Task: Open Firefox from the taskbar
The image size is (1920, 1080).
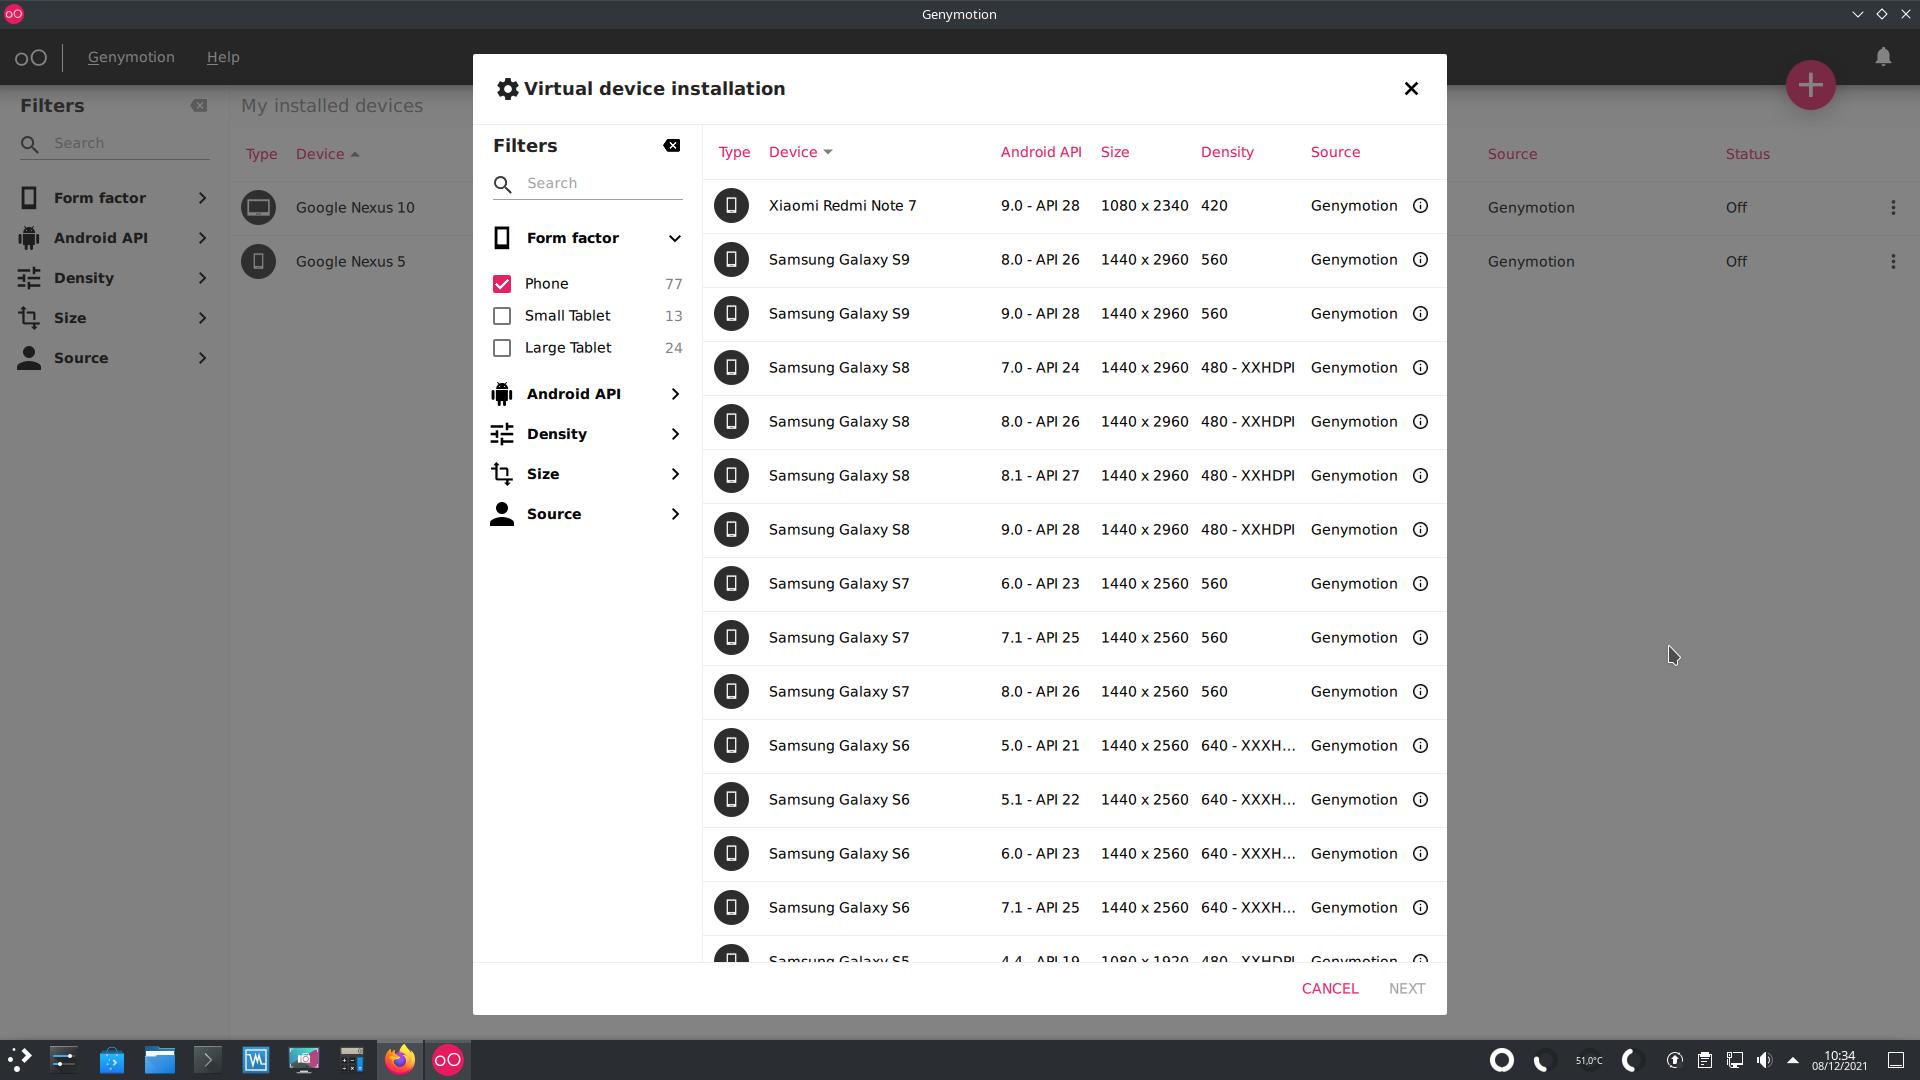Action: (400, 1060)
